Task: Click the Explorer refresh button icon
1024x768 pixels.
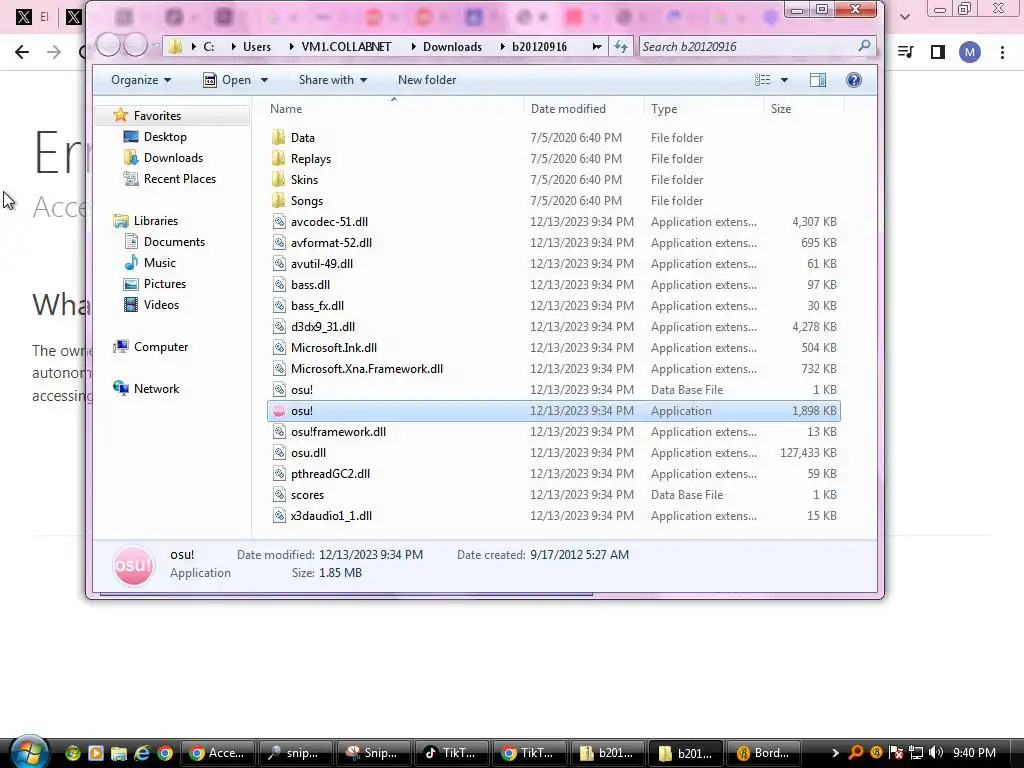Action: click(620, 46)
